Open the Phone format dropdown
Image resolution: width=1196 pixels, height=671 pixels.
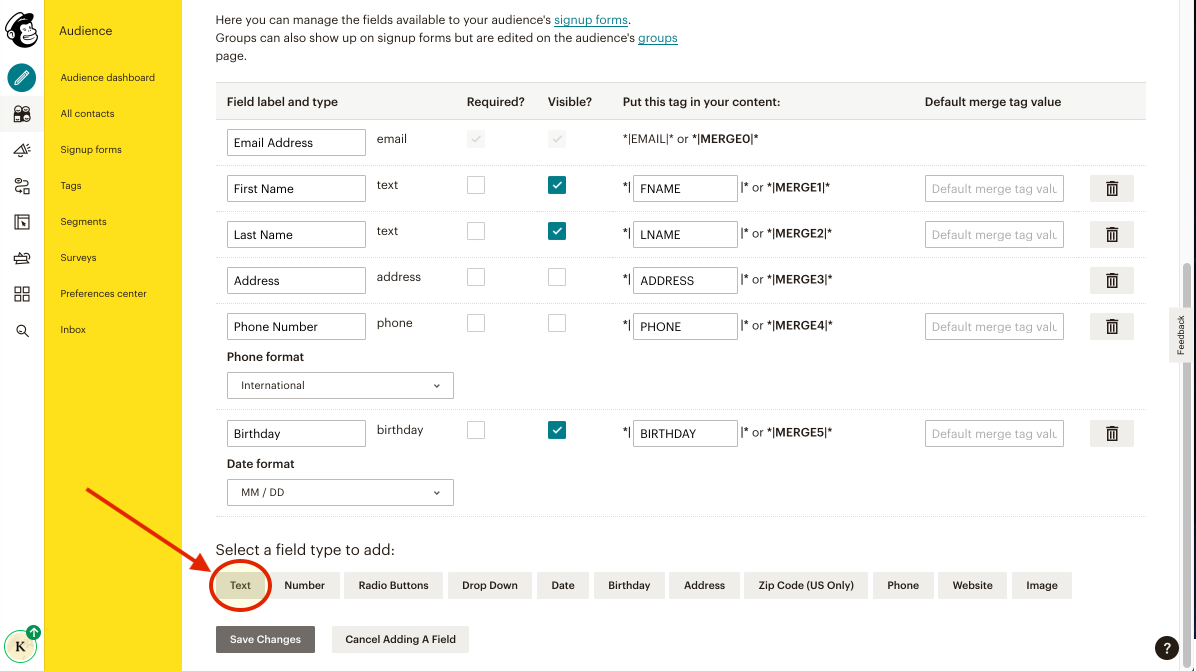[x=340, y=385]
